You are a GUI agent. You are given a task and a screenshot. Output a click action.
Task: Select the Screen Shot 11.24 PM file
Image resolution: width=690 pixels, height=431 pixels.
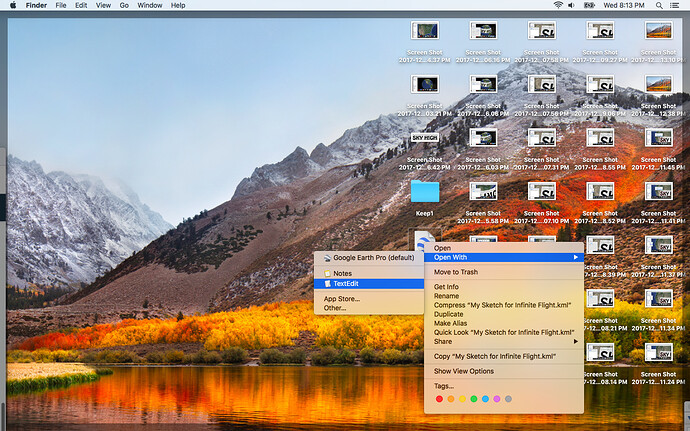[659, 353]
